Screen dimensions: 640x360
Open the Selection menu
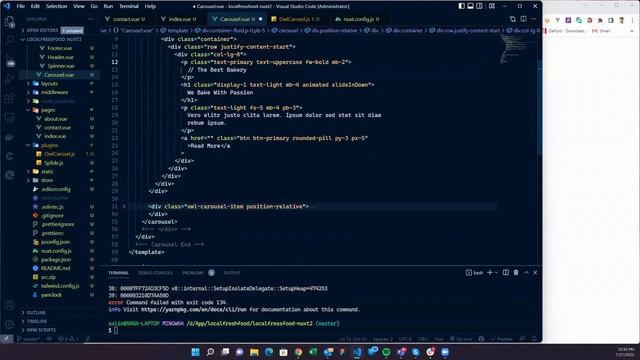pos(56,6)
